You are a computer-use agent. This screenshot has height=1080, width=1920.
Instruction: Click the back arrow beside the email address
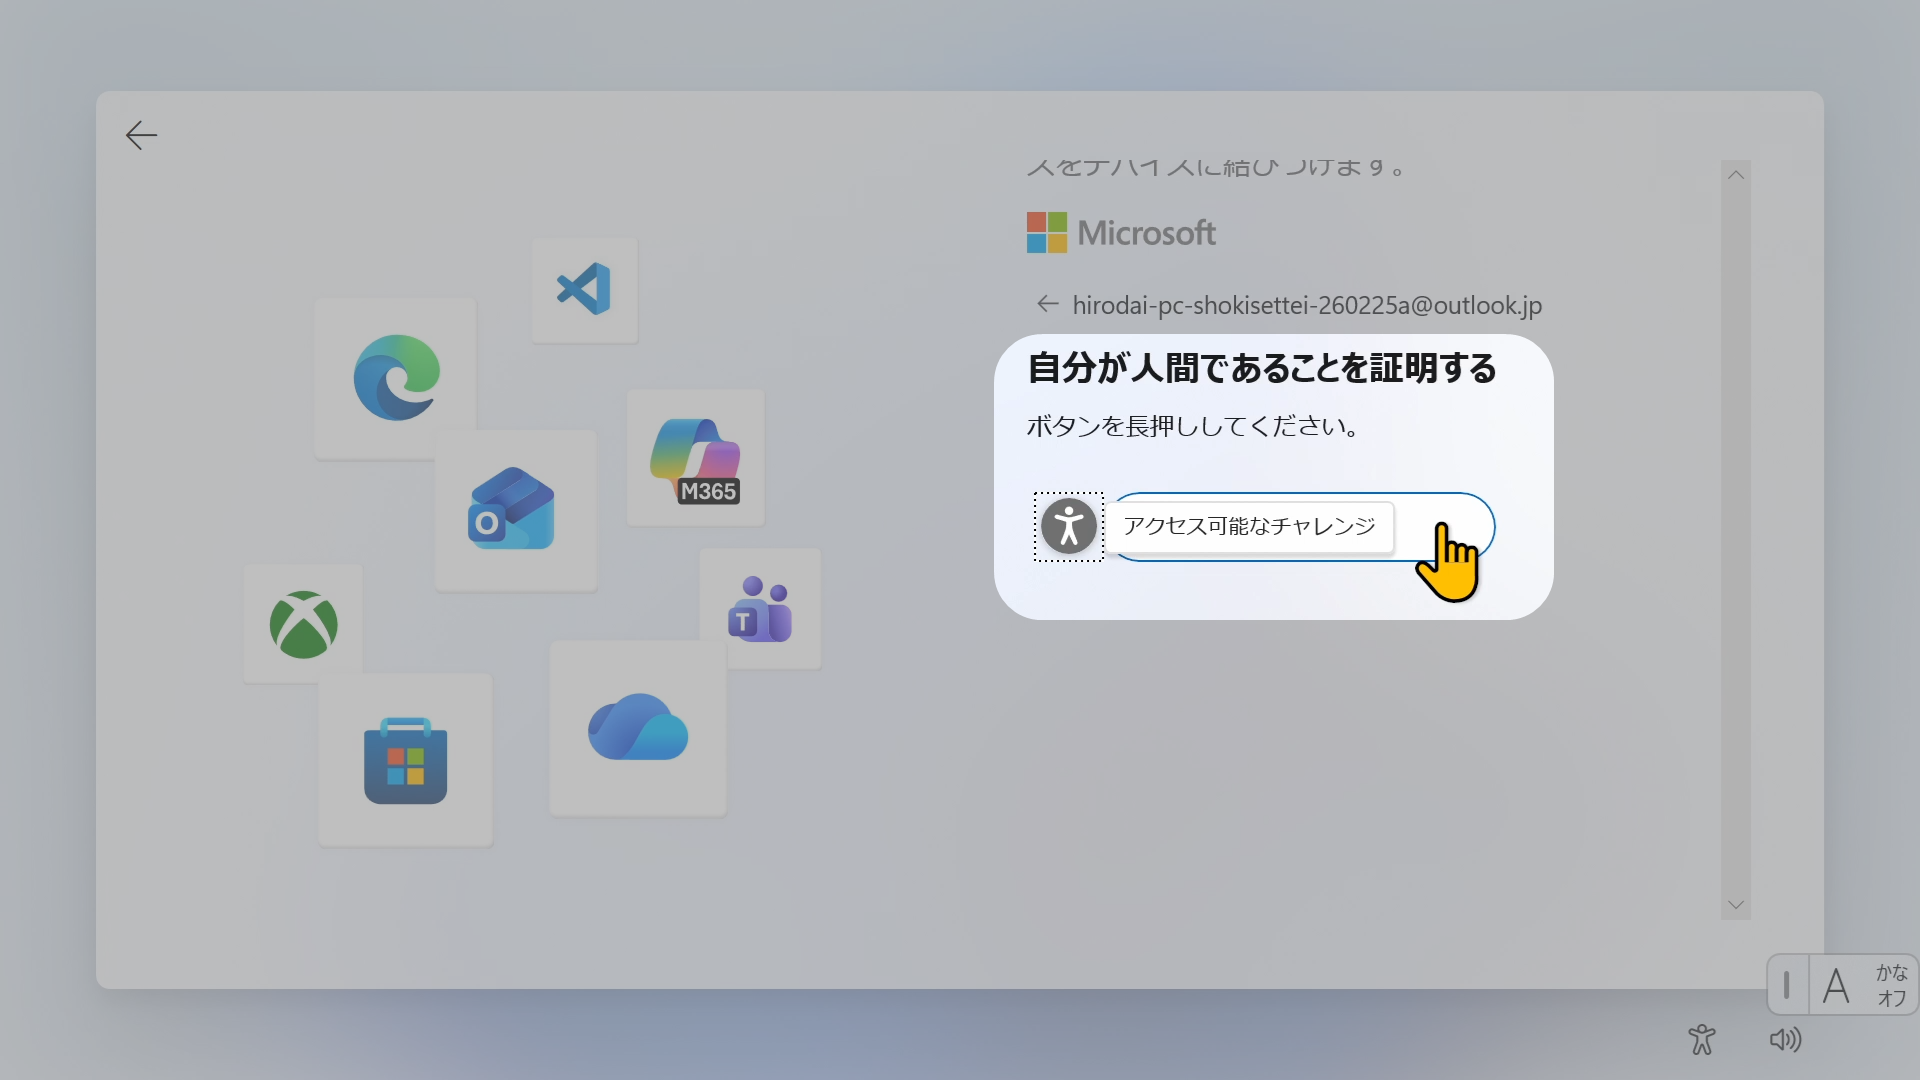(x=1047, y=305)
